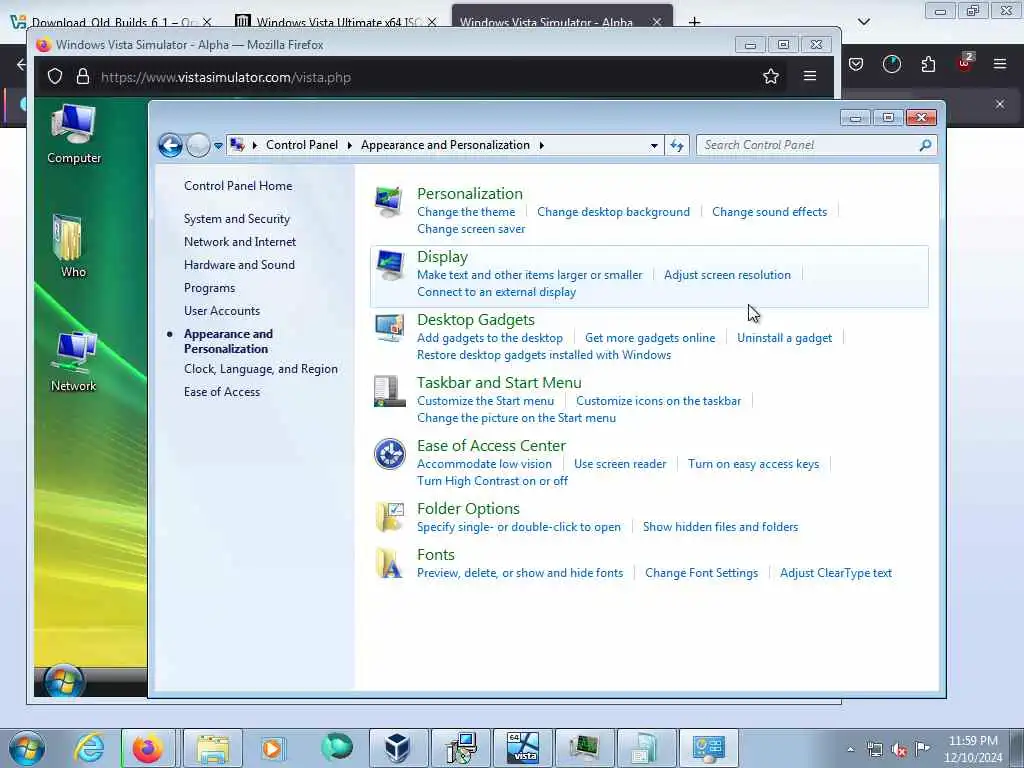Image resolution: width=1024 pixels, height=768 pixels.
Task: Open Ease of Access in sidebar
Action: 221,392
